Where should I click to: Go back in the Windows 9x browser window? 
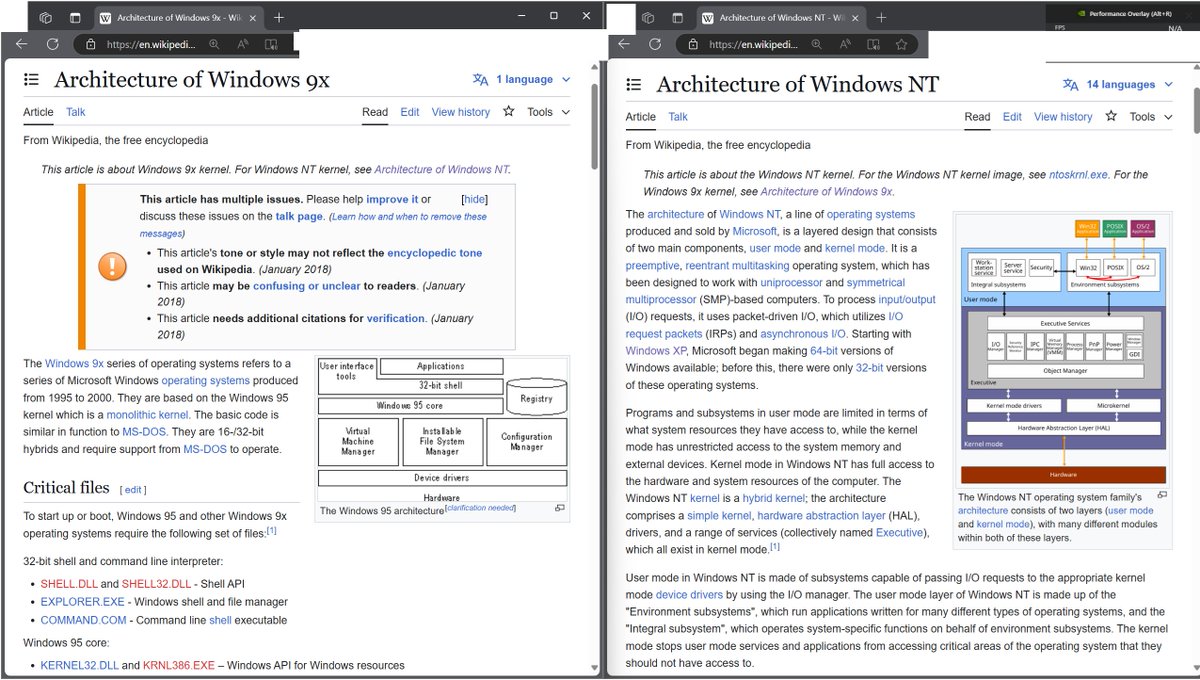point(22,44)
